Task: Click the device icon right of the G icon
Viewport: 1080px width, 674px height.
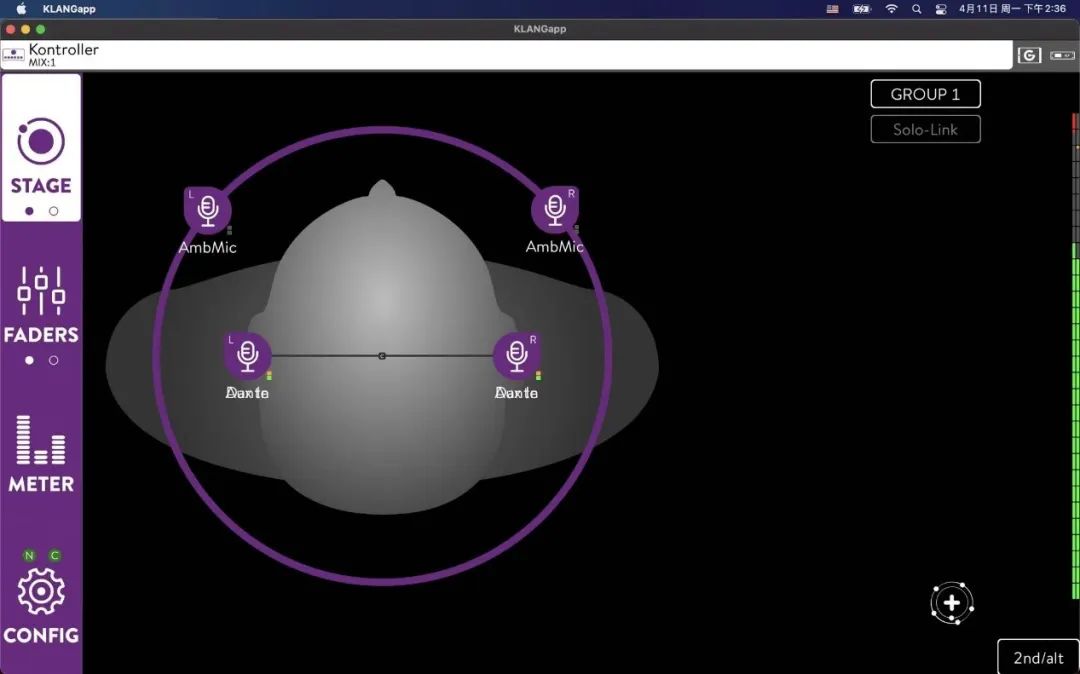Action: [1062, 55]
